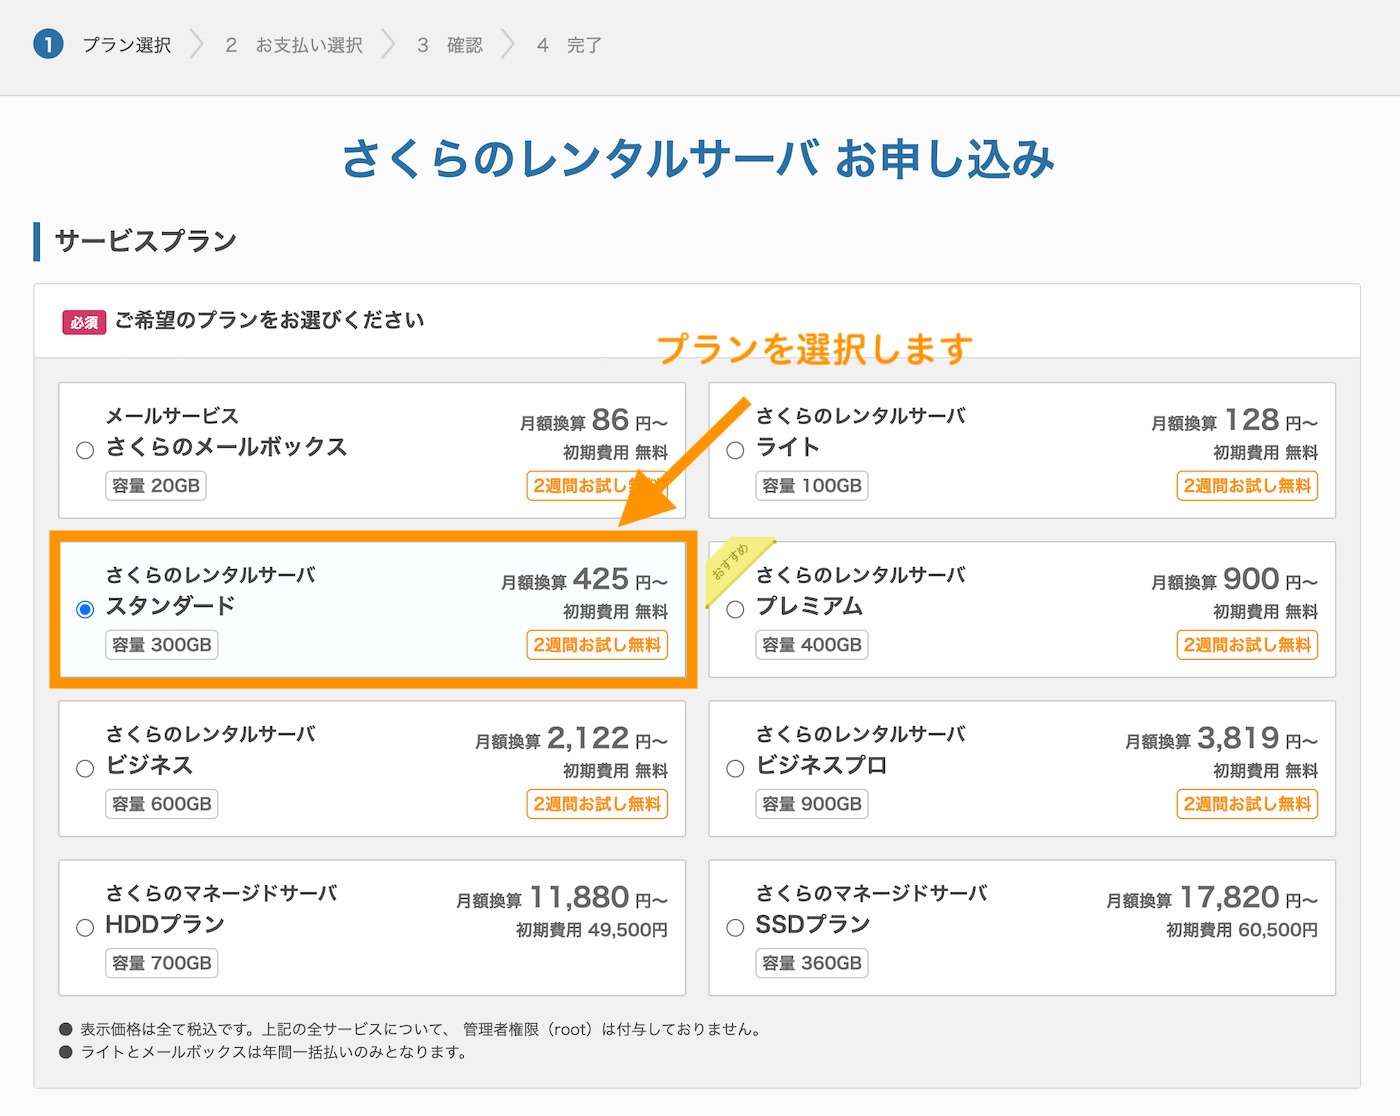Click 初期費用 60,500円 text
Screen dimensions: 1400x1116
click(1242, 930)
